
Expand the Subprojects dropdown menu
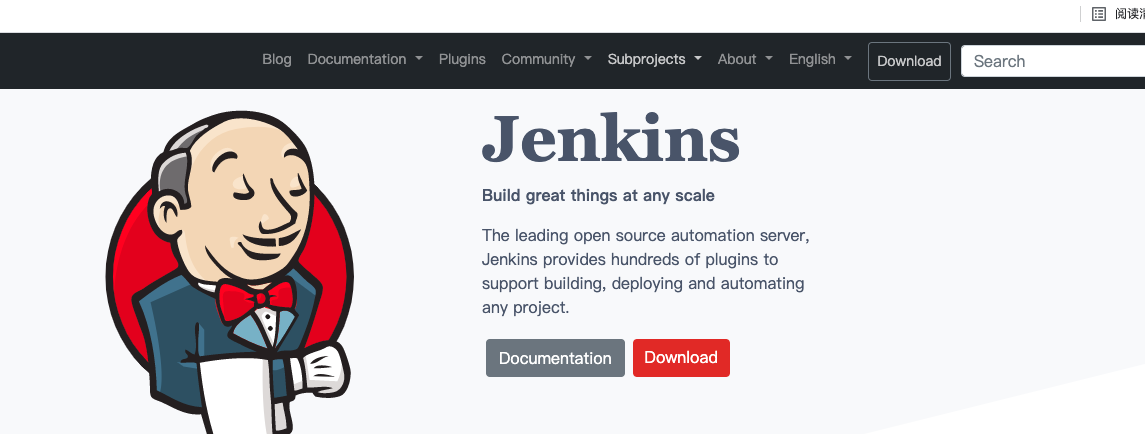point(654,59)
